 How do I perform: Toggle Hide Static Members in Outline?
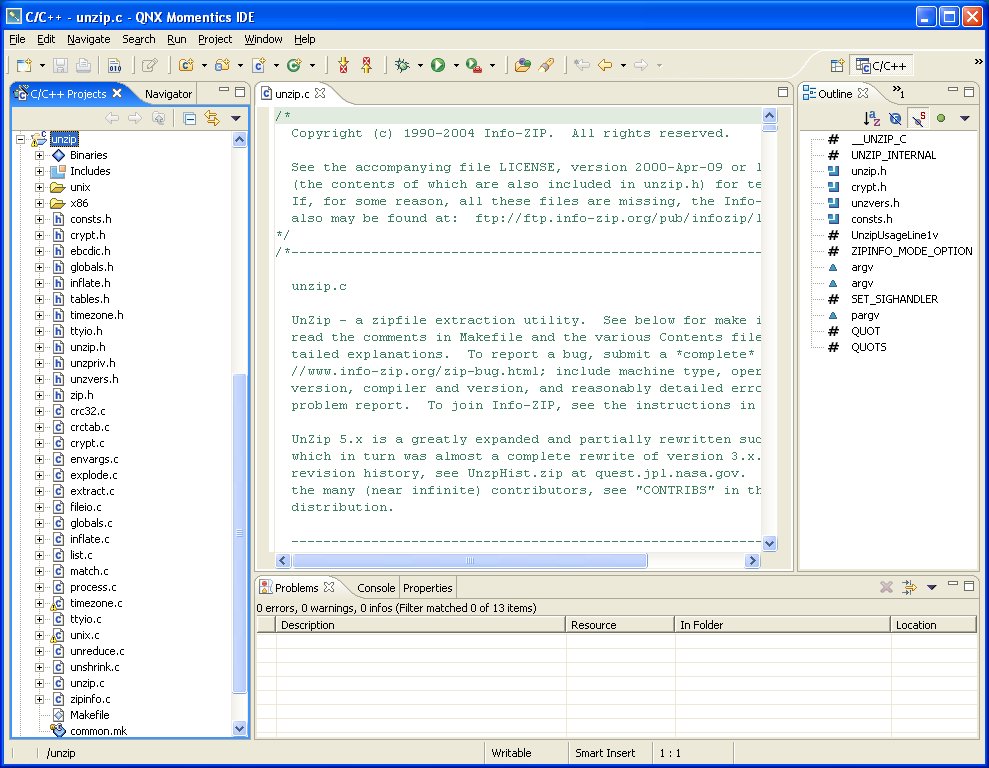918,119
